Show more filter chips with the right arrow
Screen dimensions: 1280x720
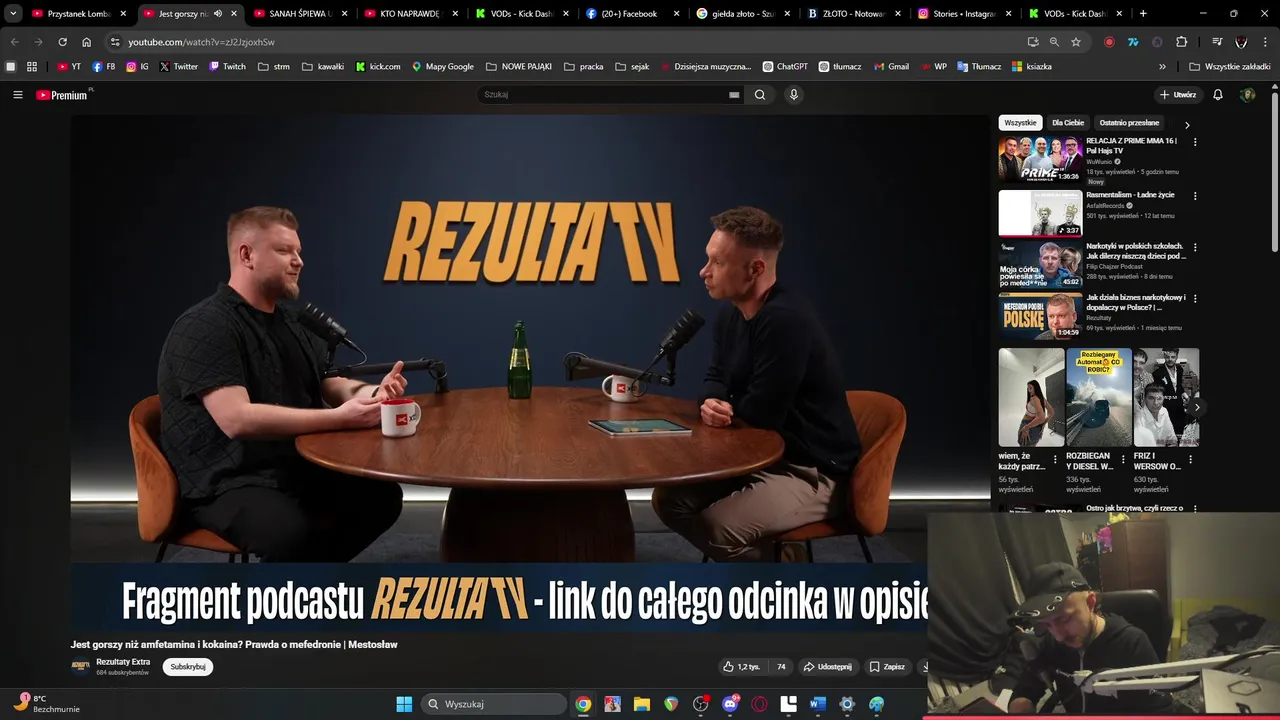click(x=1187, y=125)
